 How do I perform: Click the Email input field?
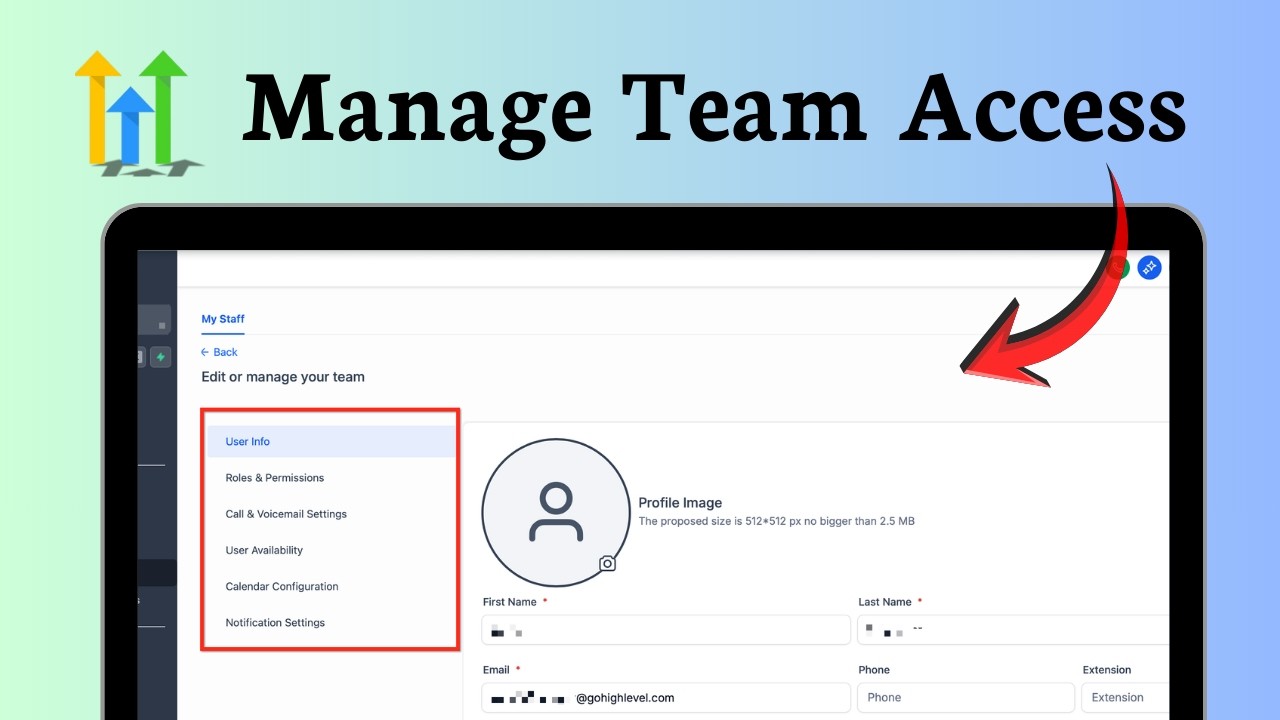666,698
